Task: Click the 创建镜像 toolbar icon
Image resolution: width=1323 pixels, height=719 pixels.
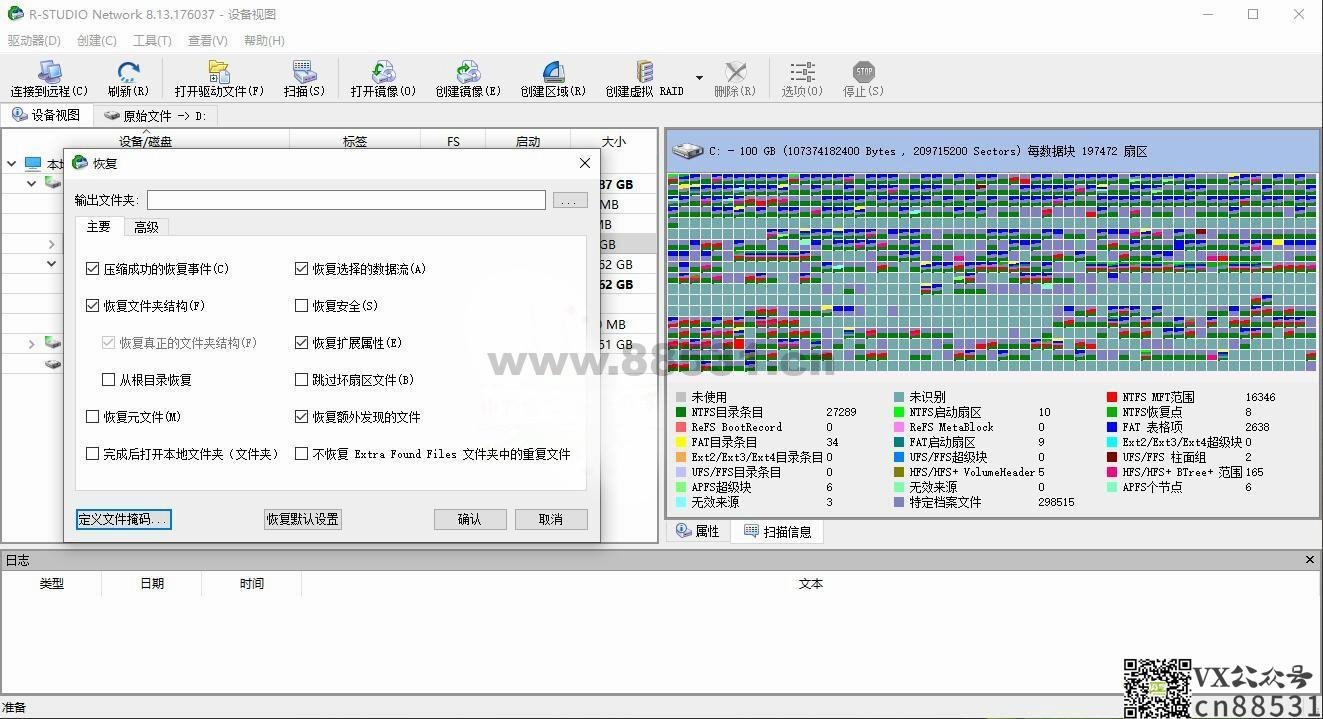Action: click(468, 72)
